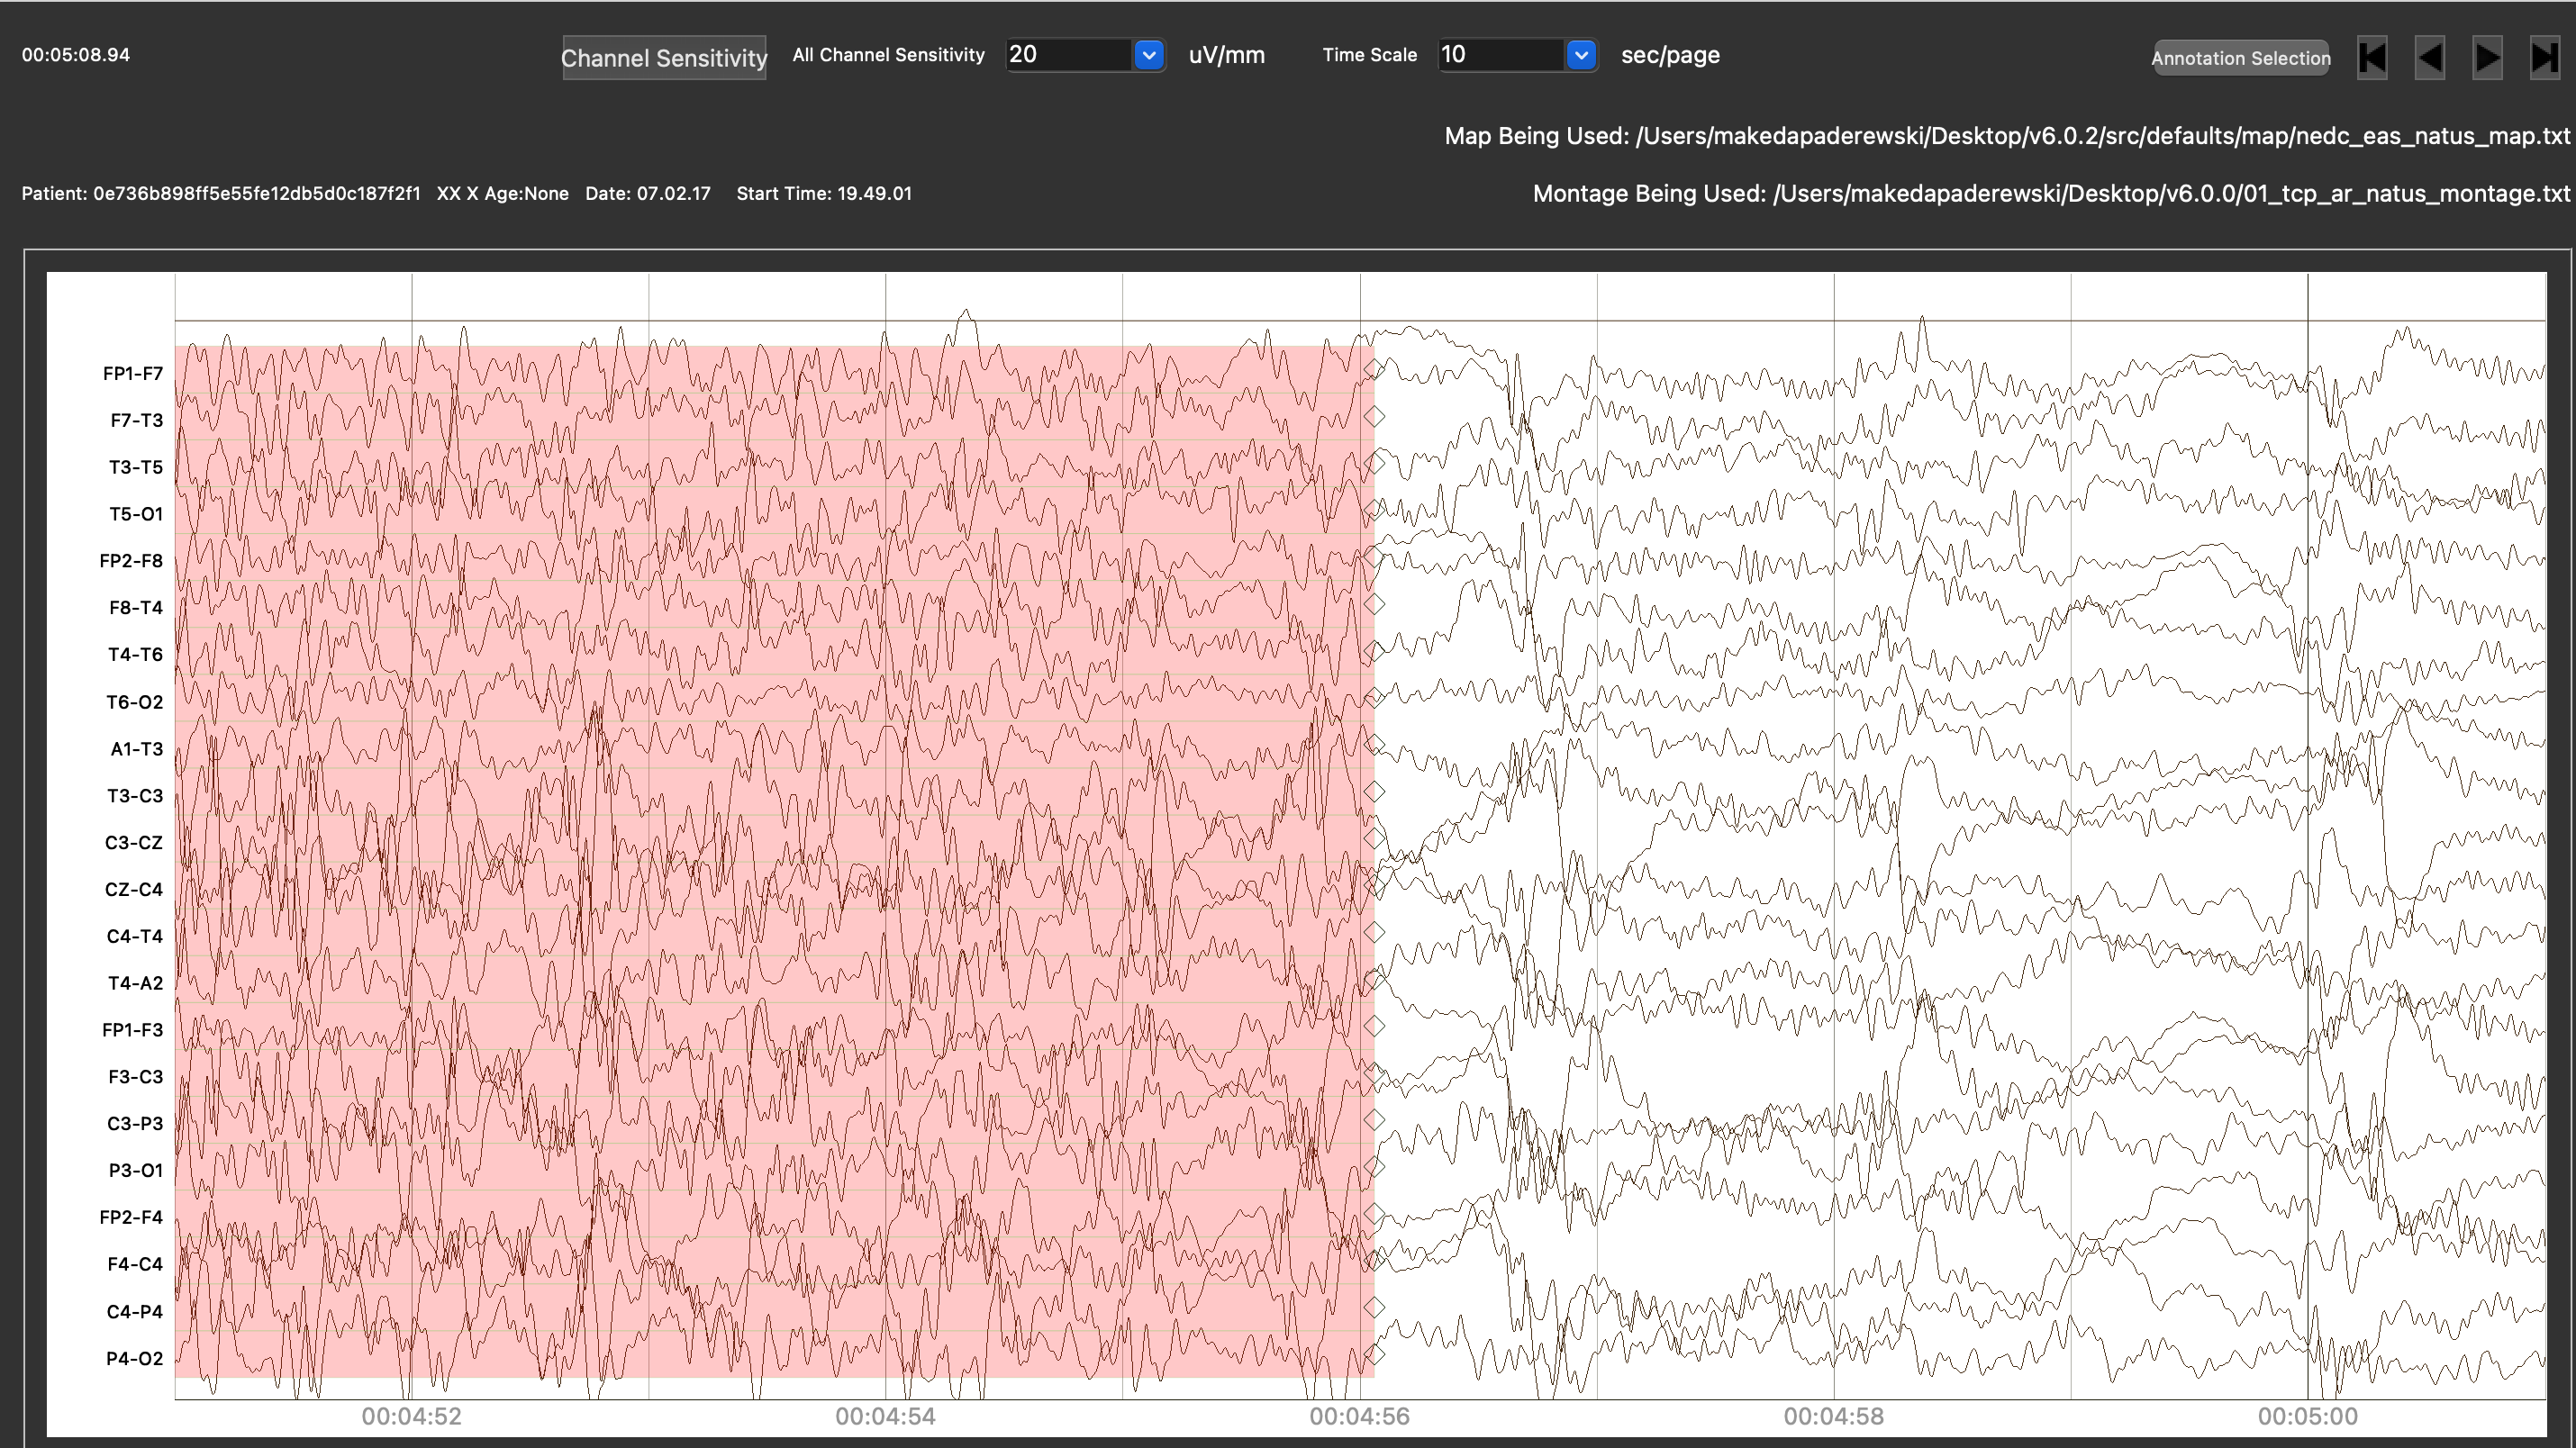Open All Channel Sensitivity dropdown arrow
2576x1448 pixels.
coord(1149,55)
